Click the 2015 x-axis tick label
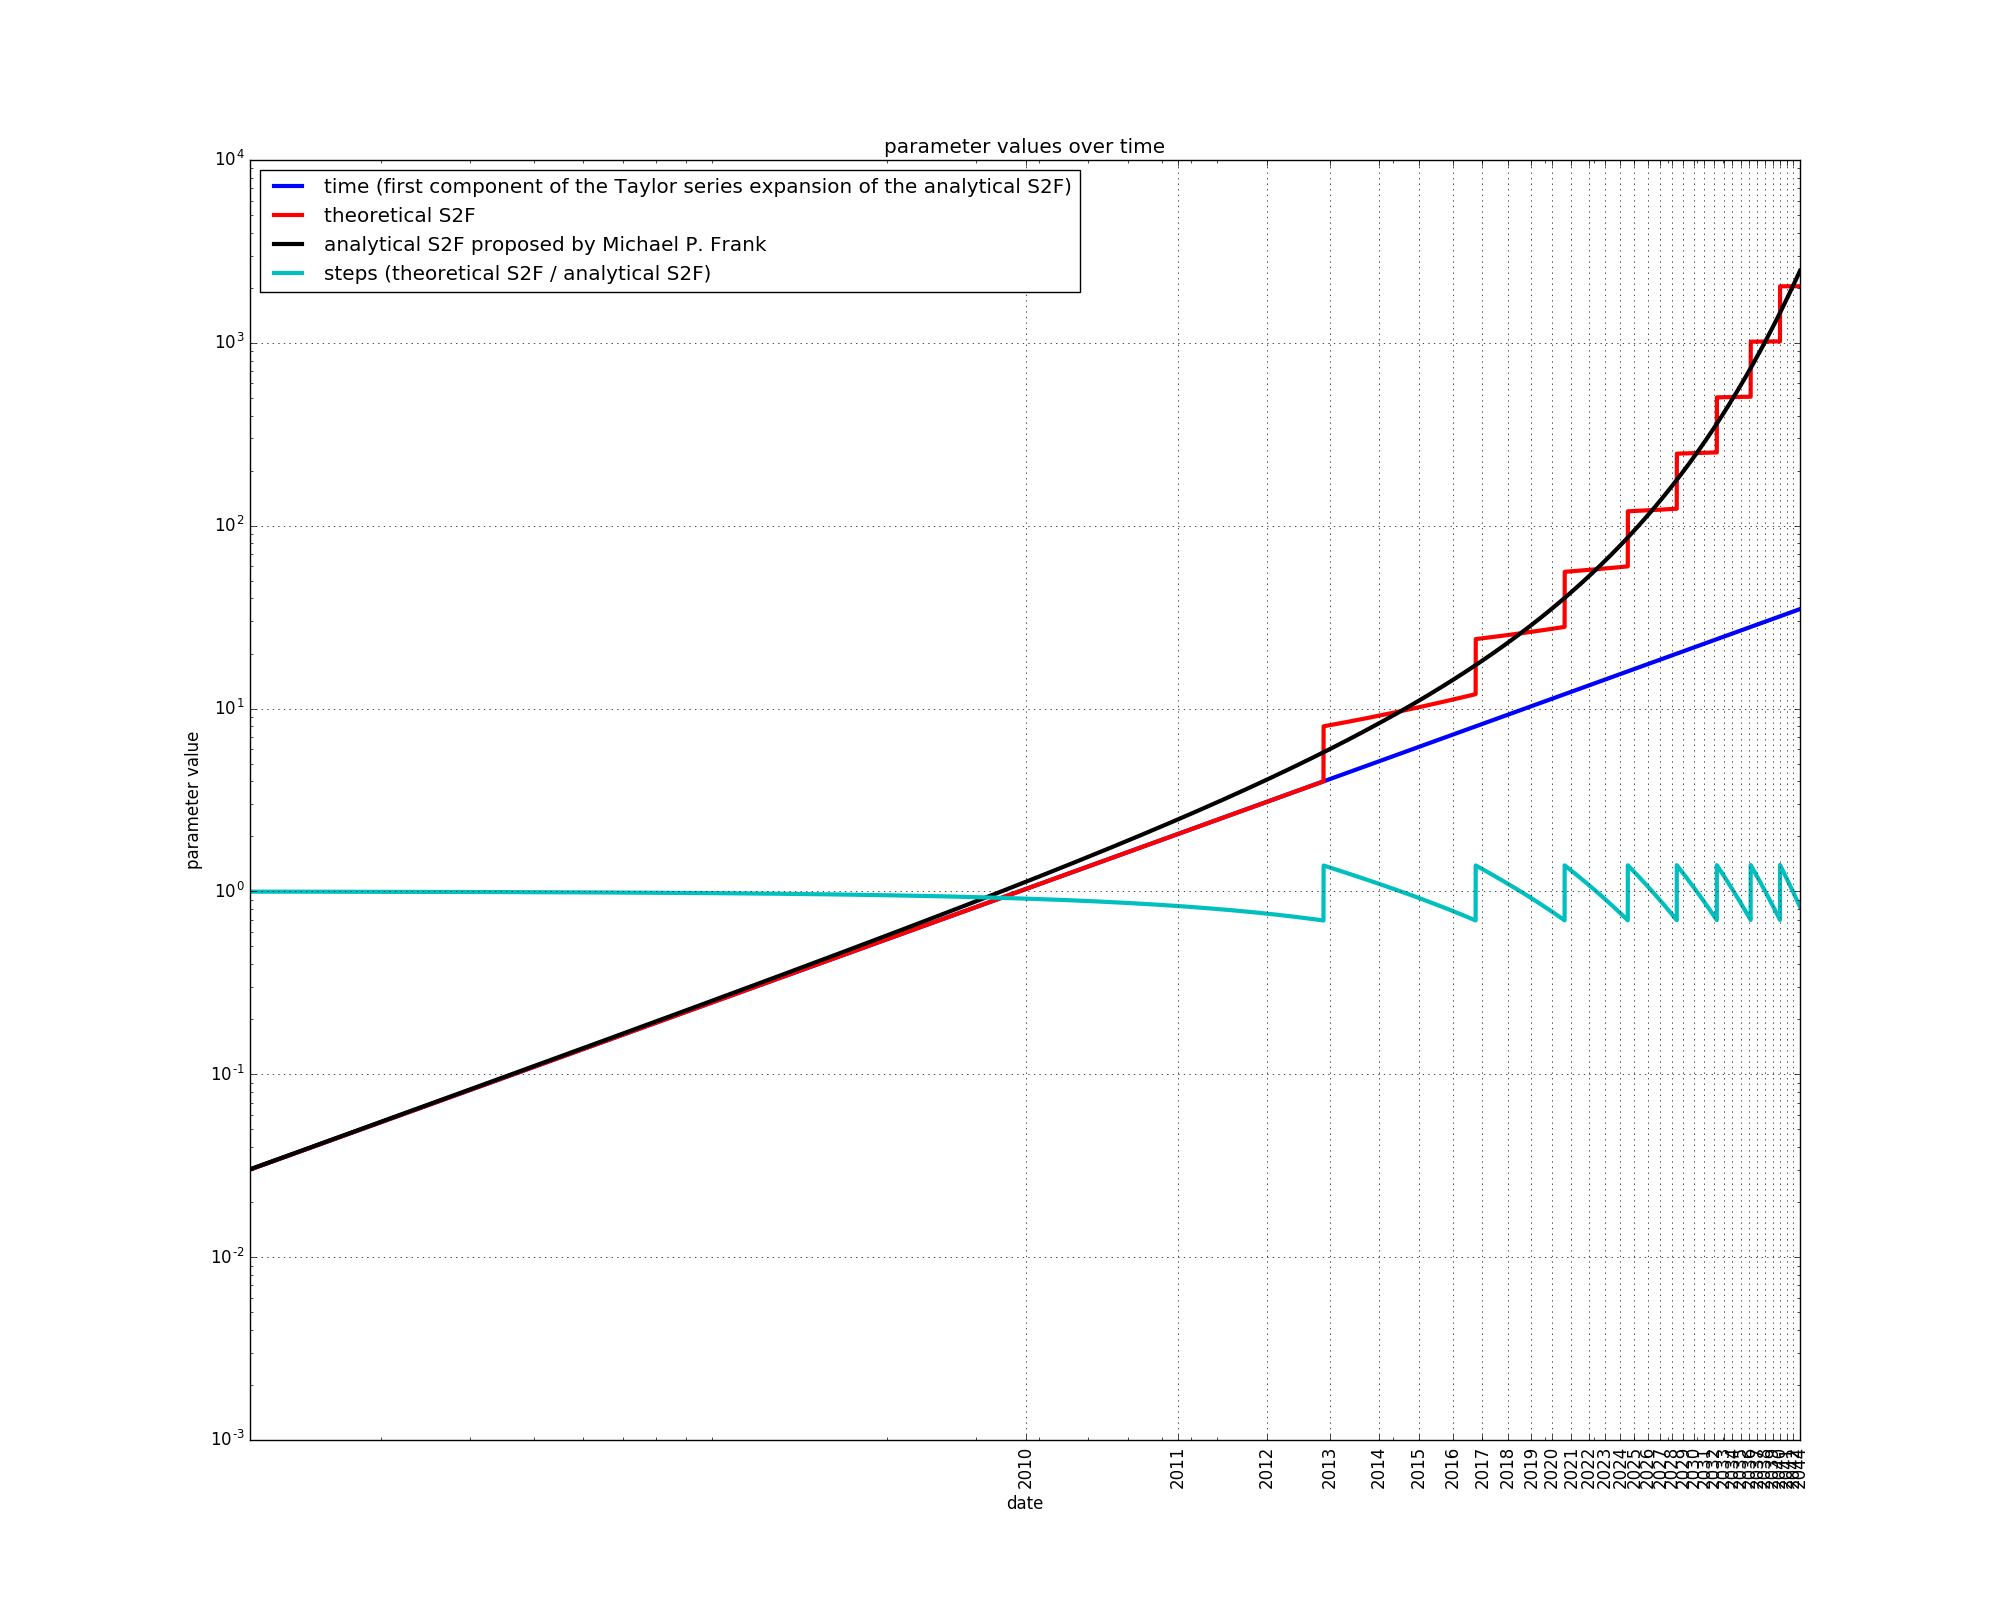 pos(1418,1468)
